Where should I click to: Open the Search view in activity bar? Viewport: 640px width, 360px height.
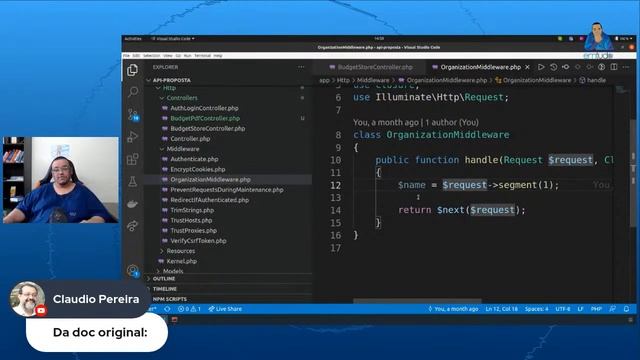[x=133, y=92]
